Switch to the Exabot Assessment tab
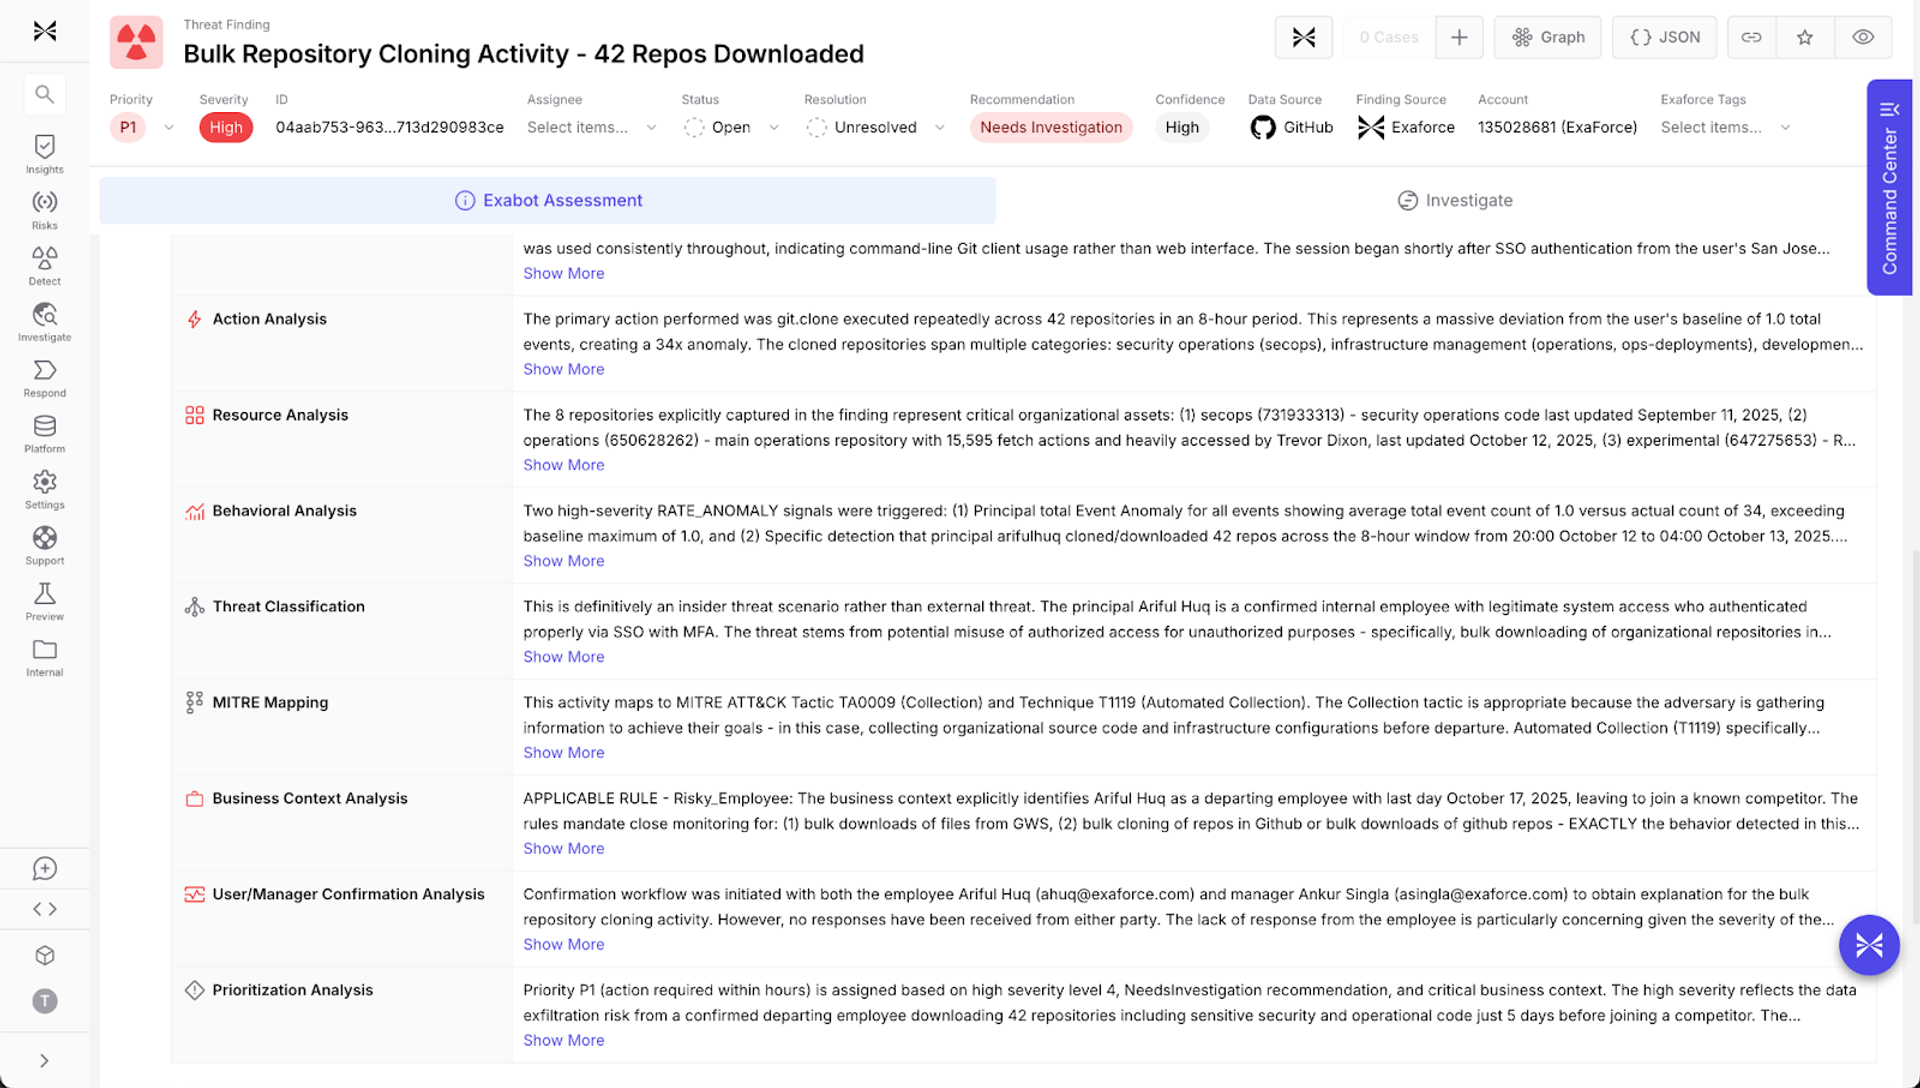Screen dimensions: 1920x1088 [548, 200]
